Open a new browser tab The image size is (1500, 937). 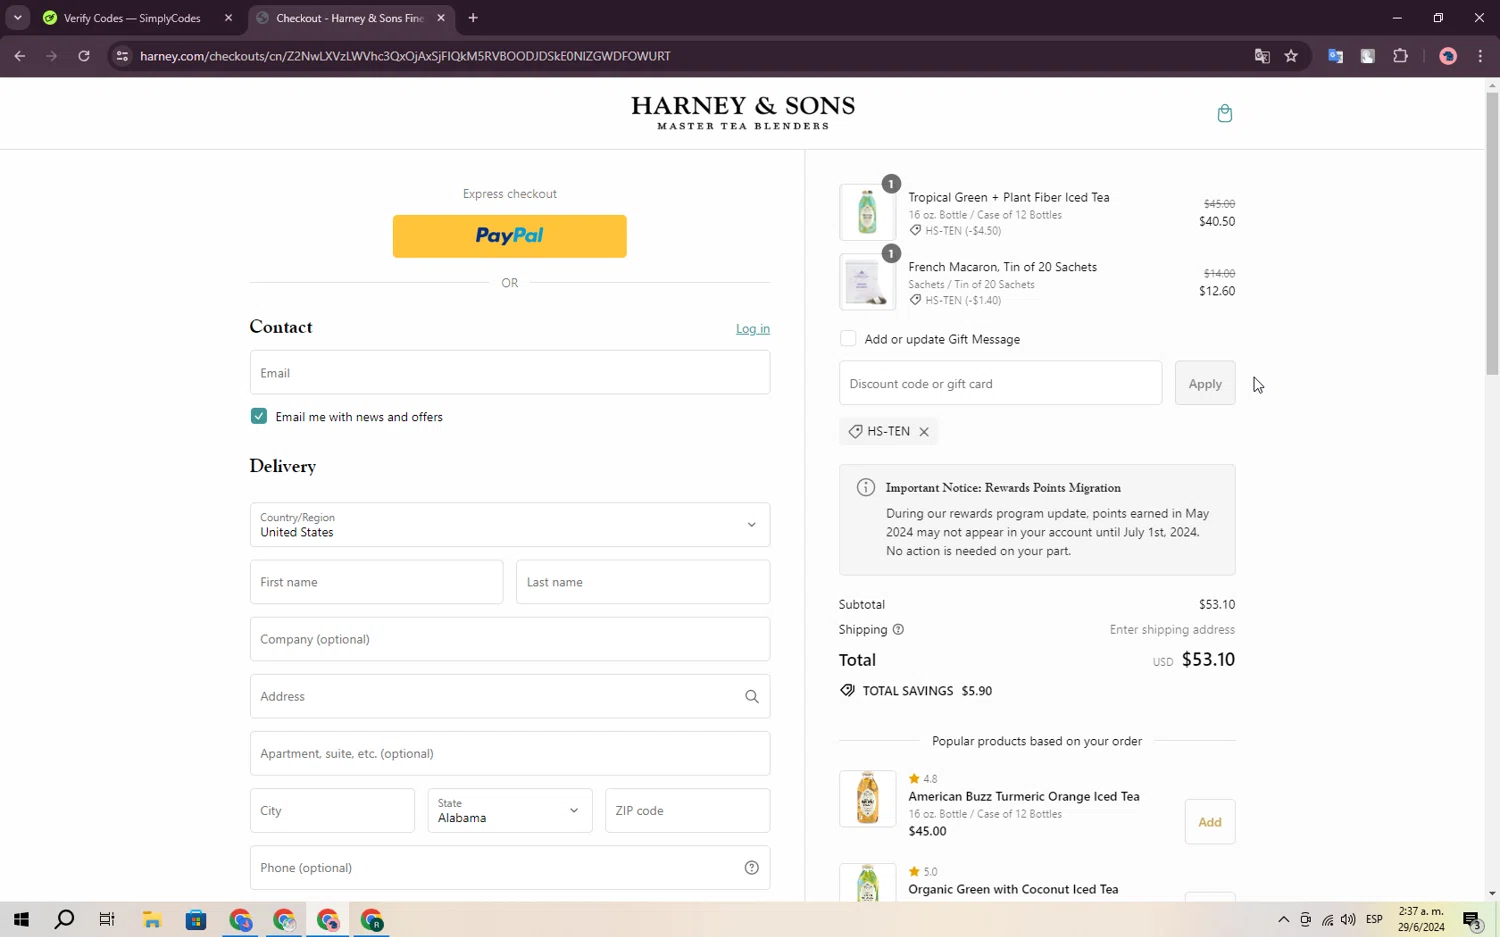tap(473, 18)
